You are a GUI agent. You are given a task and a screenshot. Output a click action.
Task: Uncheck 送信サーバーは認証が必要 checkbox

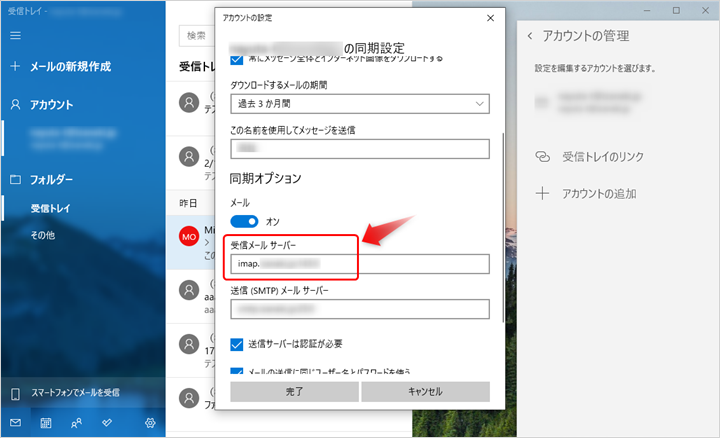click(x=237, y=345)
